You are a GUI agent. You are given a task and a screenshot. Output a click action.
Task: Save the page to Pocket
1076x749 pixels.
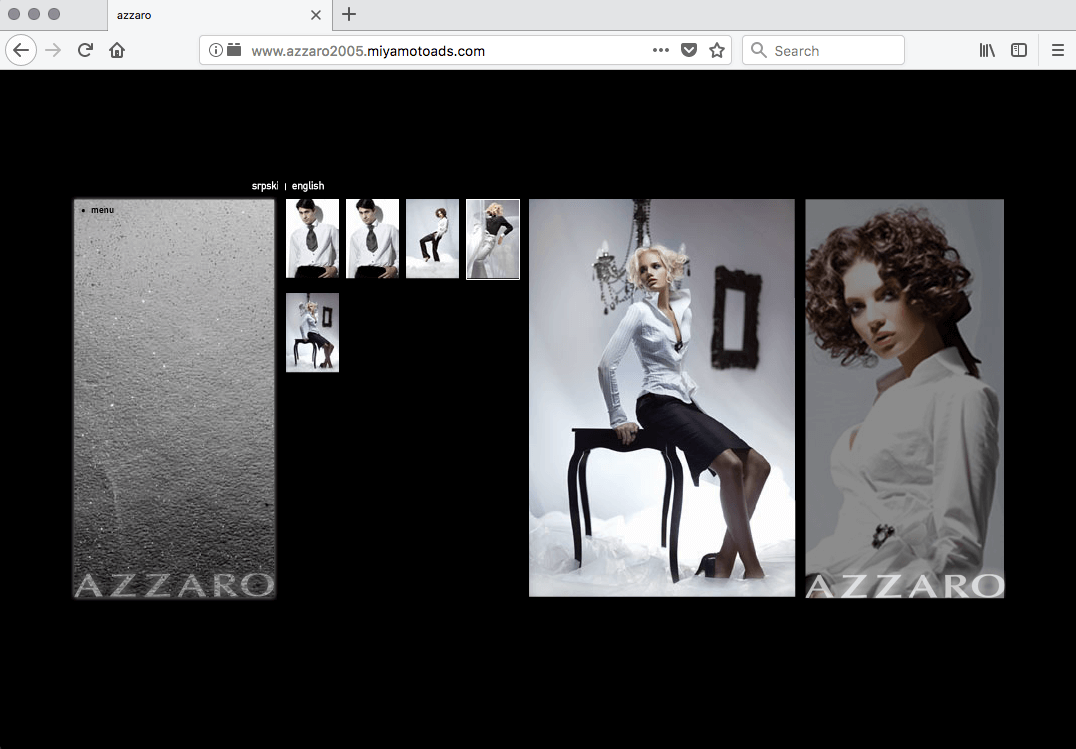point(688,50)
